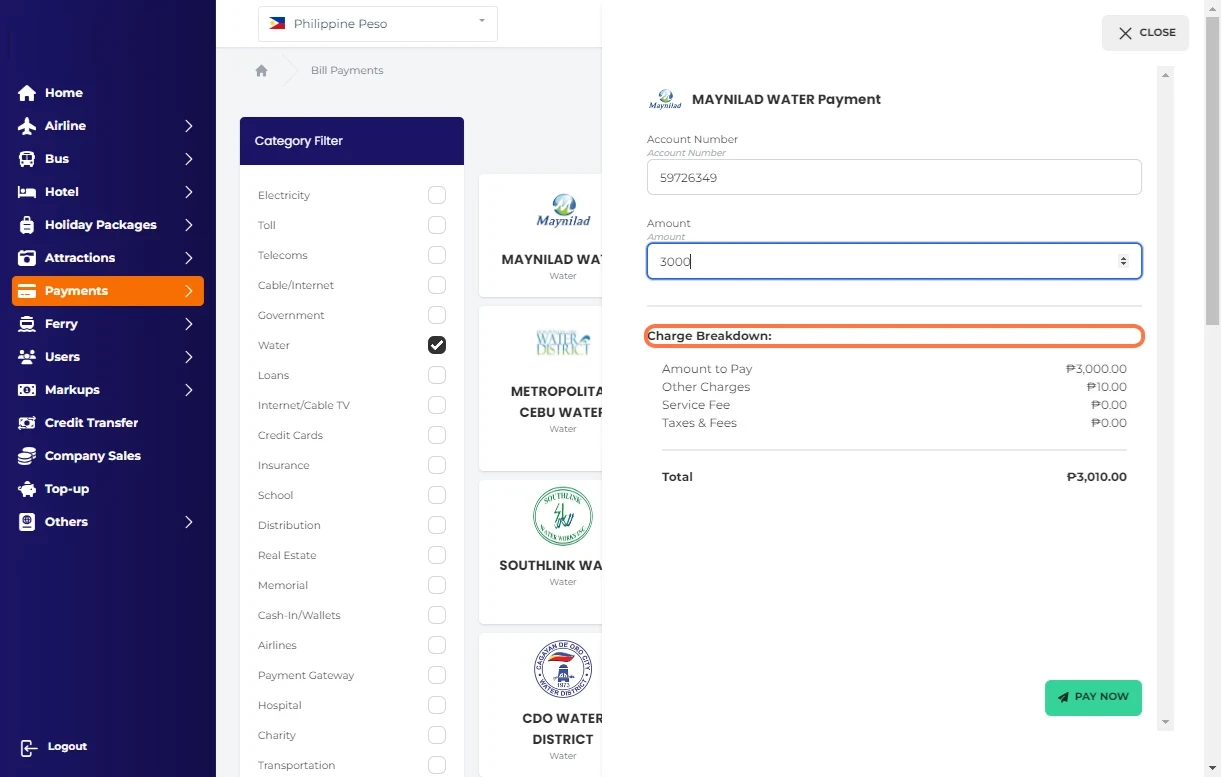This screenshot has height=777, width=1221.
Task: Open Credit Transfer menu item
Action: pos(91,423)
